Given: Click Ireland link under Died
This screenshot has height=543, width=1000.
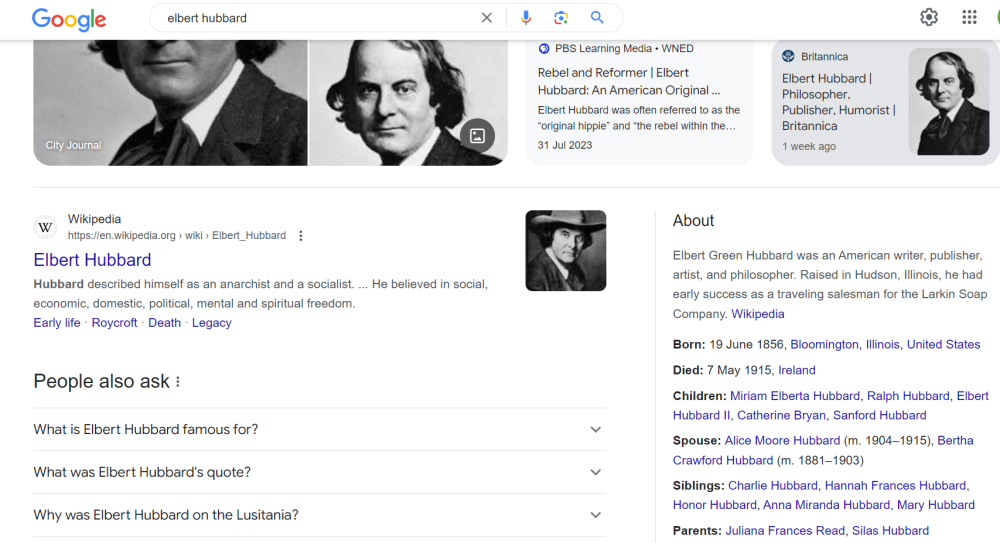Looking at the screenshot, I should 797,370.
